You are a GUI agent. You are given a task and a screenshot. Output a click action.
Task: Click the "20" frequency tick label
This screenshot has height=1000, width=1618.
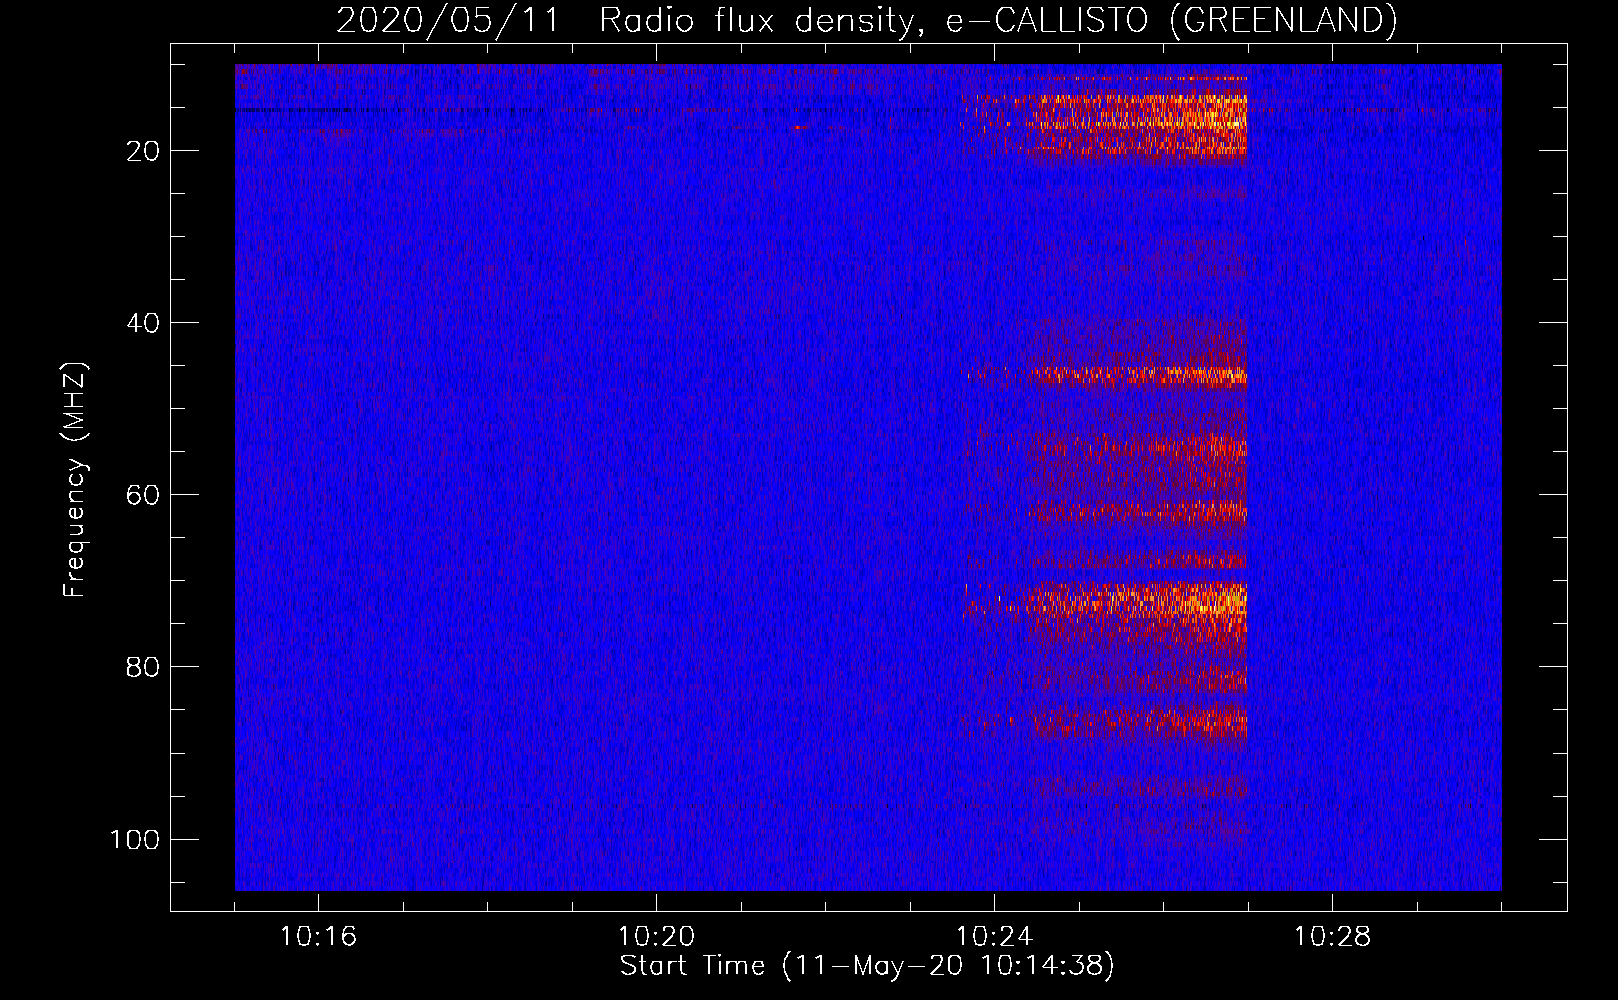(x=143, y=151)
